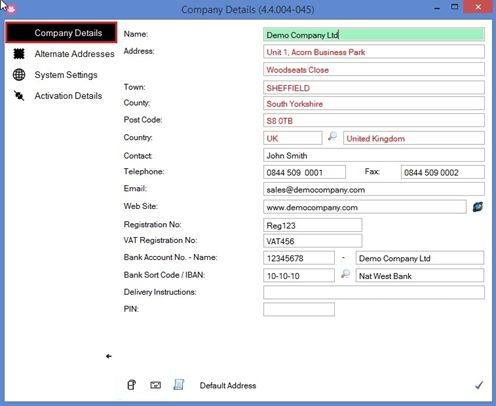Select the VAT Registration No field
The width and height of the screenshot is (496, 406).
click(x=312, y=241)
